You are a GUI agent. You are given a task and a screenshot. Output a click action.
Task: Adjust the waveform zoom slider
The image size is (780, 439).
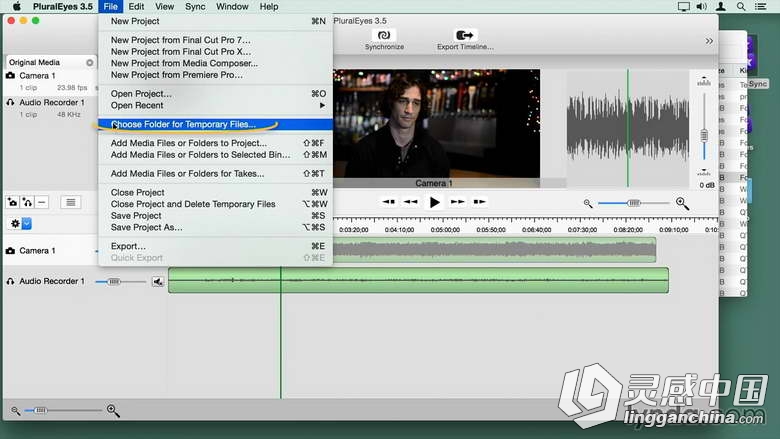[633, 203]
